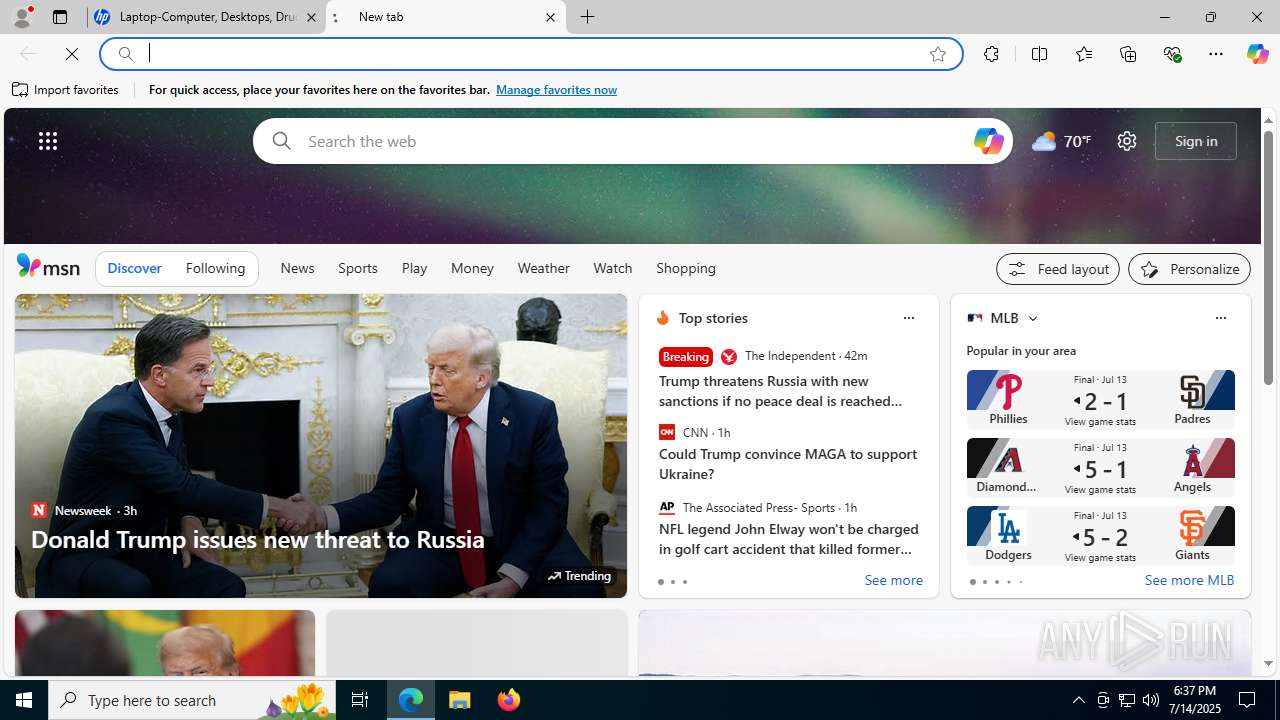Image resolution: width=1280 pixels, height=720 pixels.
Task: Open the Weather menu item
Action: 543,268
